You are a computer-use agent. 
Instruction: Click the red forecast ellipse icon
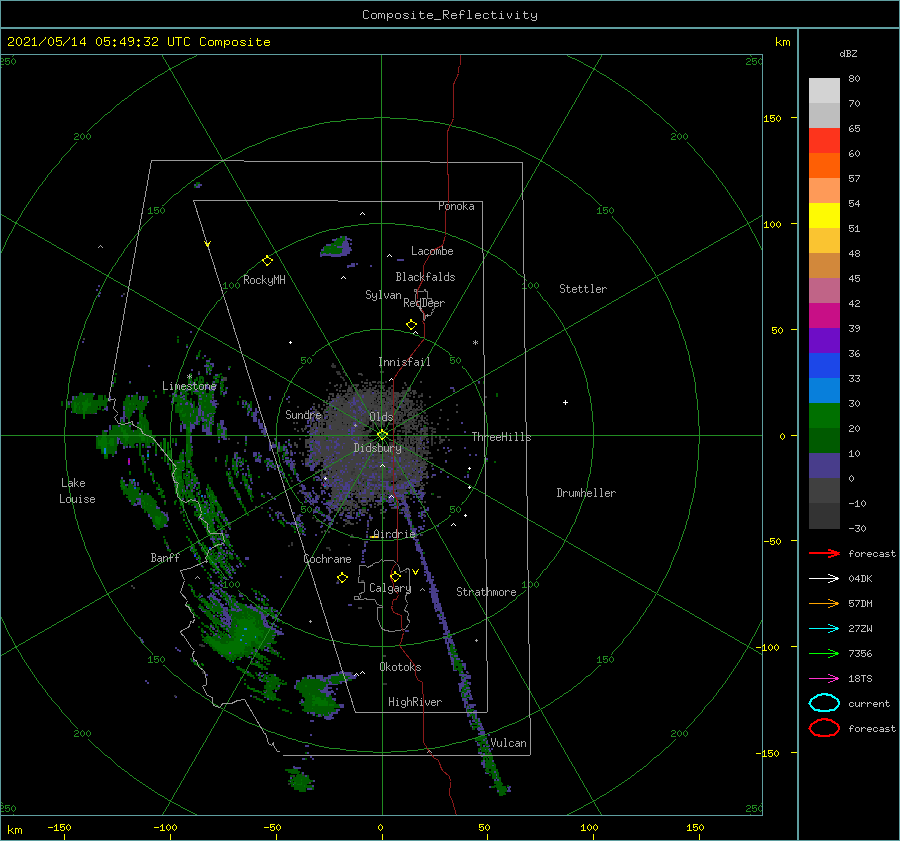tap(824, 728)
